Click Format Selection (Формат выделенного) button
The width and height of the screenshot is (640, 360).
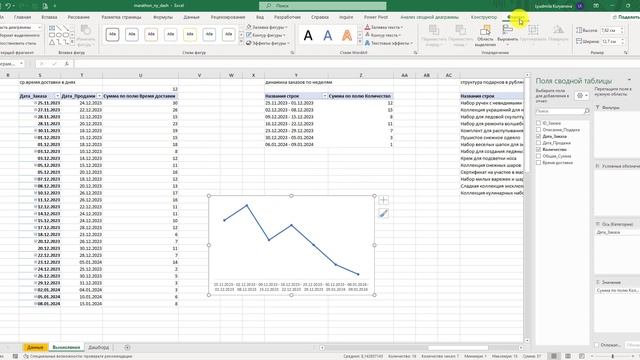[x=20, y=35]
